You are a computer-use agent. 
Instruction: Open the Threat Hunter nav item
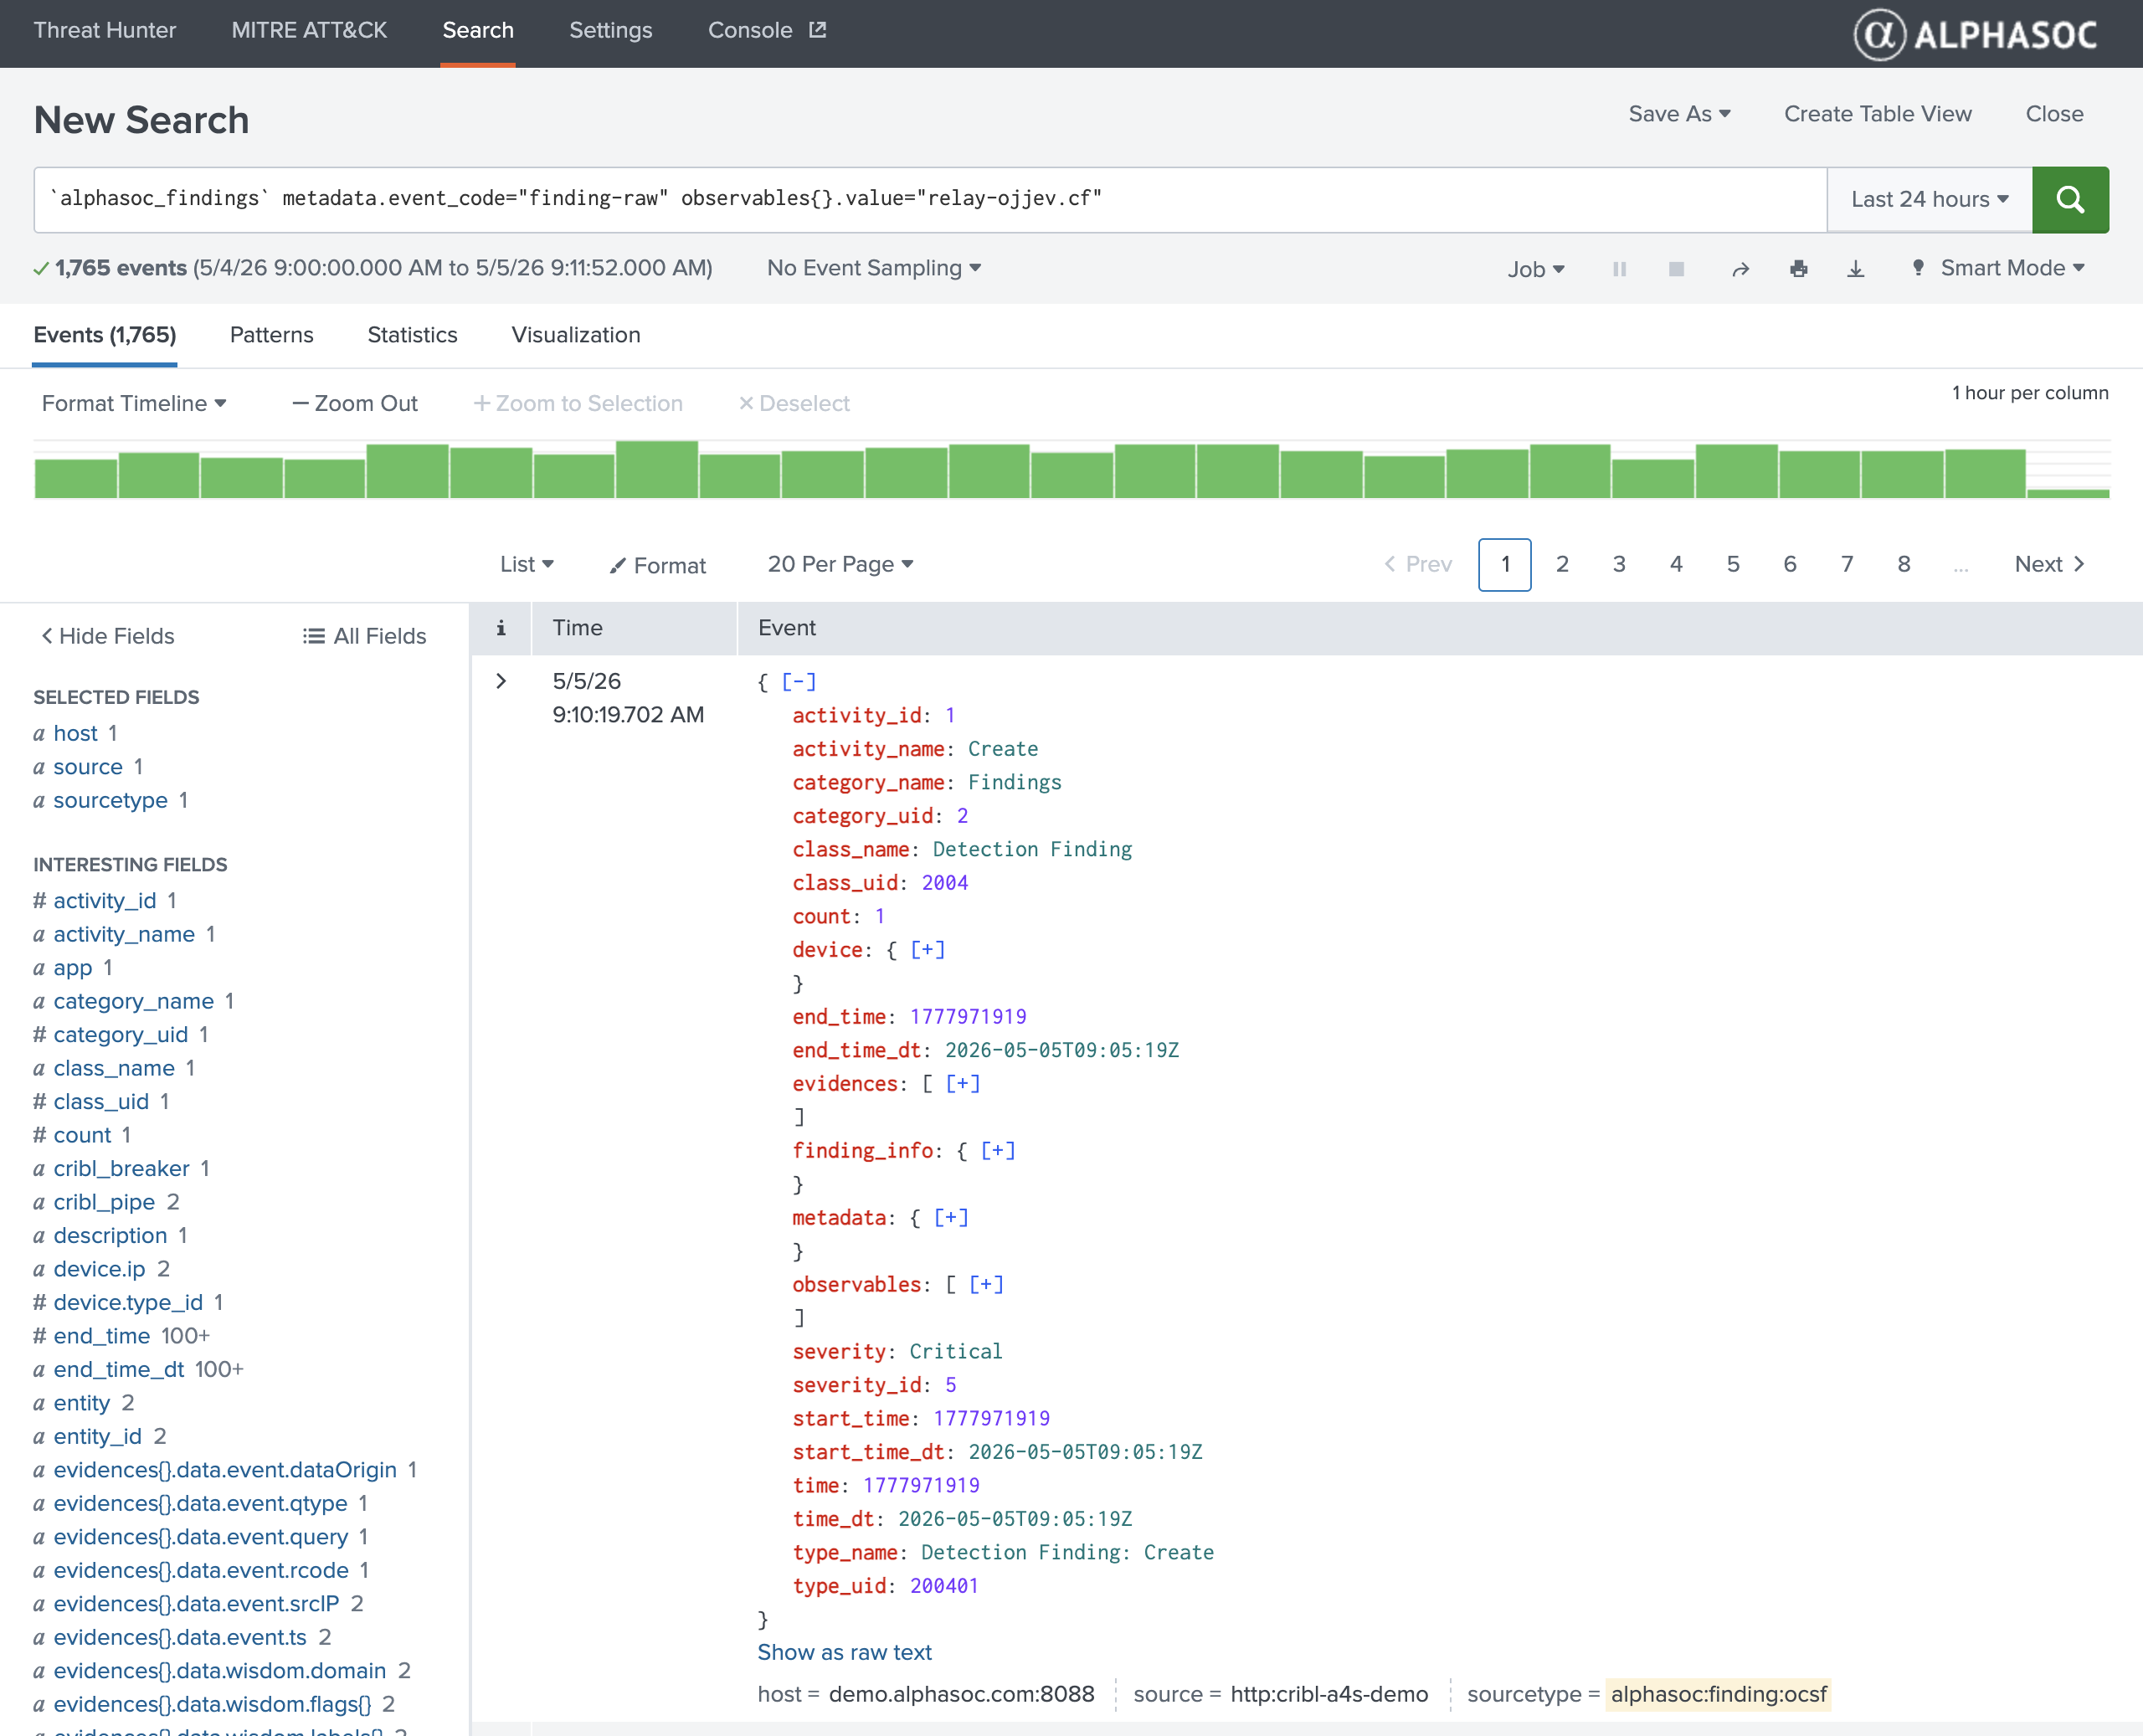coord(105,30)
